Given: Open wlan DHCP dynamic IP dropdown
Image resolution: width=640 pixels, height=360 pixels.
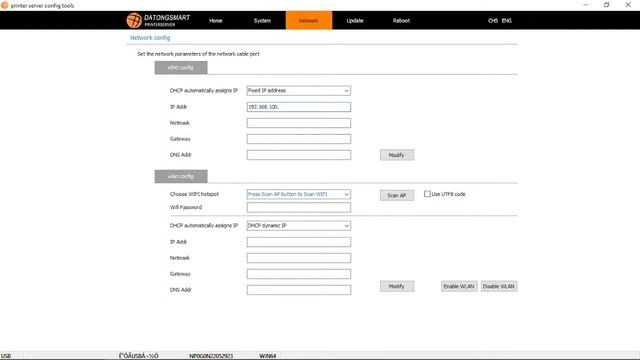Looking at the screenshot, I should pos(299,226).
